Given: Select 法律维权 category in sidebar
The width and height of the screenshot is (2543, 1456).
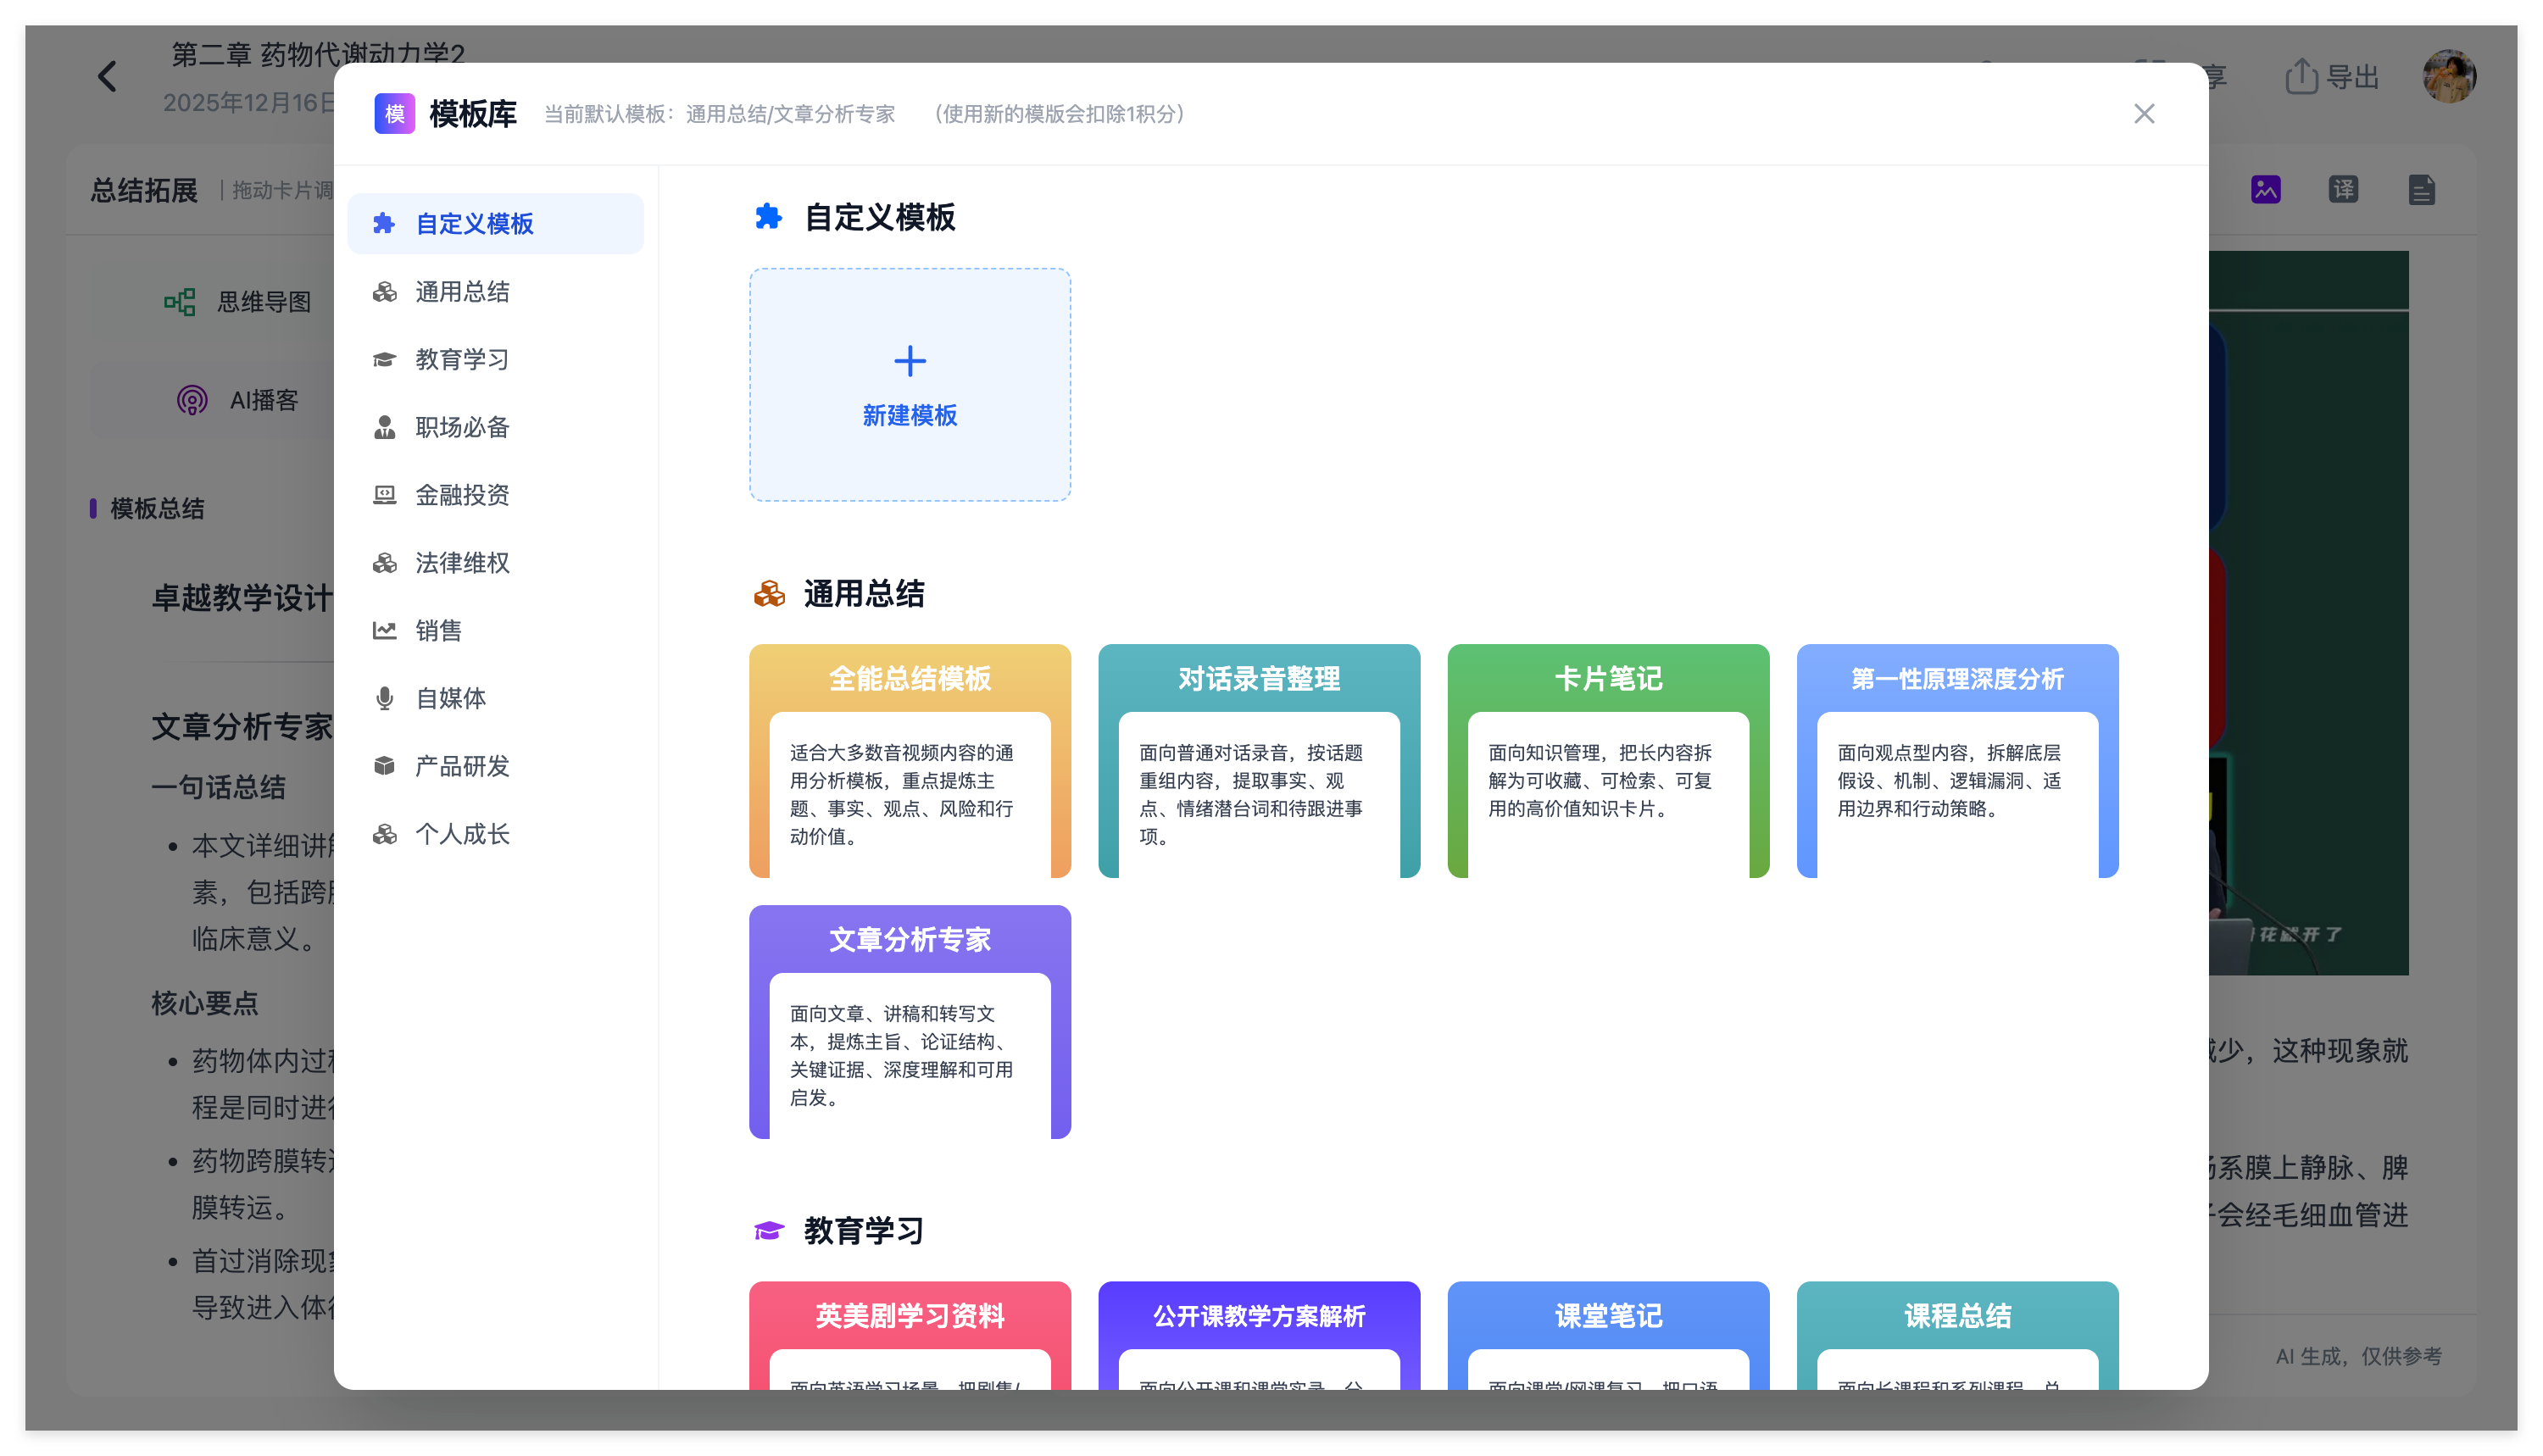Looking at the screenshot, I should pos(495,563).
